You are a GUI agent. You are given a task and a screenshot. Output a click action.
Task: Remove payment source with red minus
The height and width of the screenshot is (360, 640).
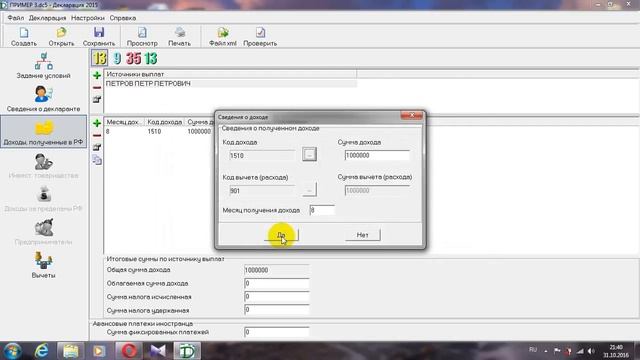tap(97, 87)
